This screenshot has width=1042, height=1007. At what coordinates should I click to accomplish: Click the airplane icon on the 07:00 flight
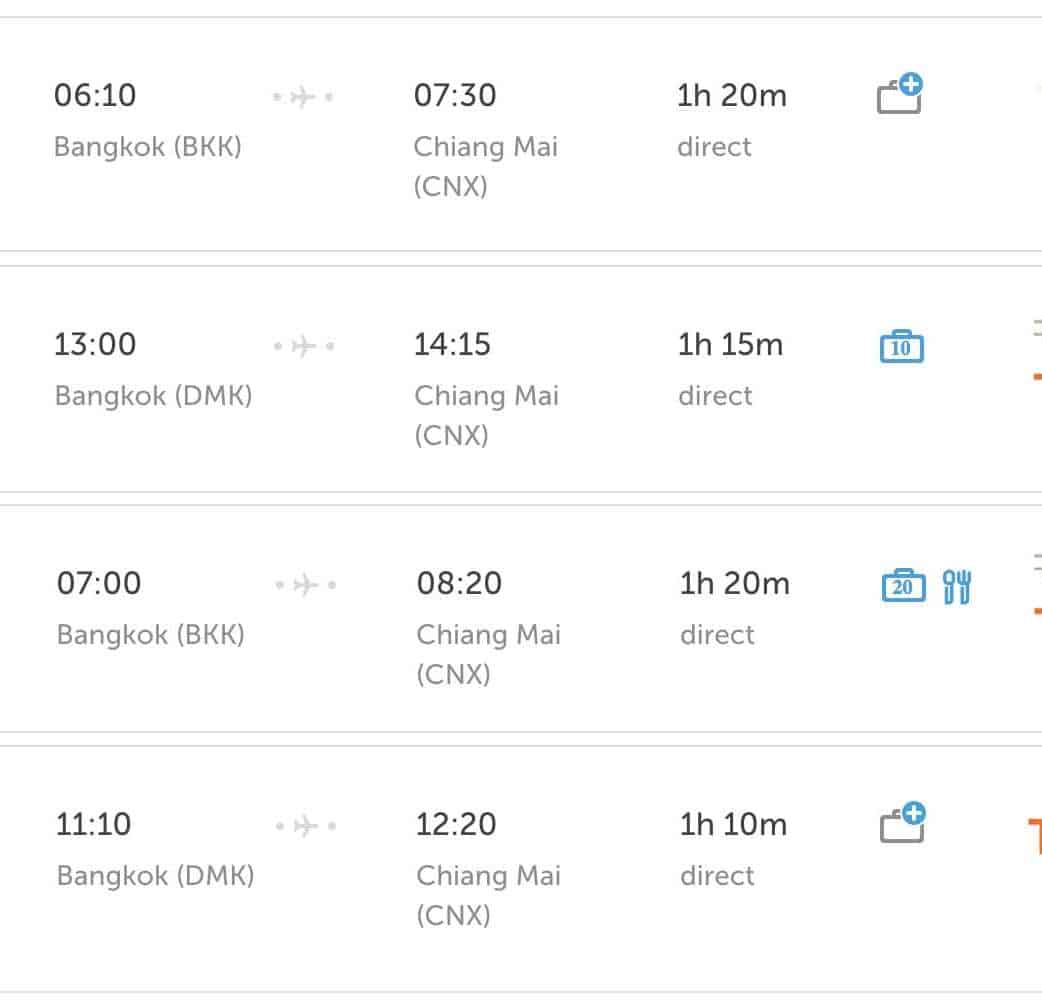305,585
